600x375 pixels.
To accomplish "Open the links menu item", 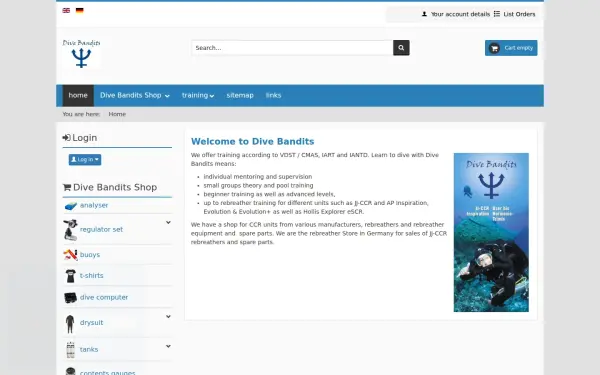I will pyautogui.click(x=273, y=96).
